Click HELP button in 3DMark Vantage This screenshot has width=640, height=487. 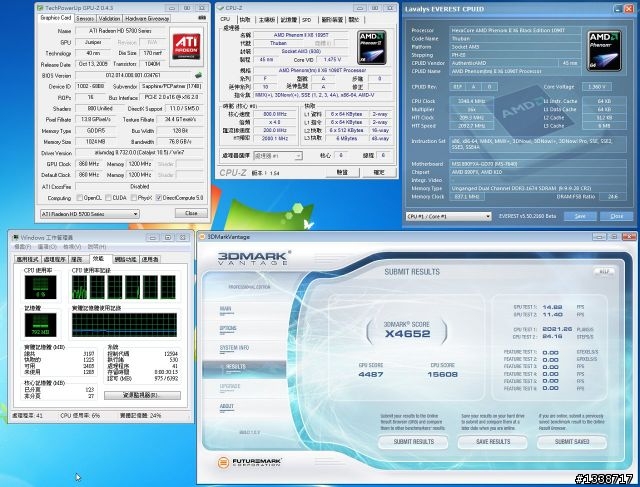click(x=604, y=271)
